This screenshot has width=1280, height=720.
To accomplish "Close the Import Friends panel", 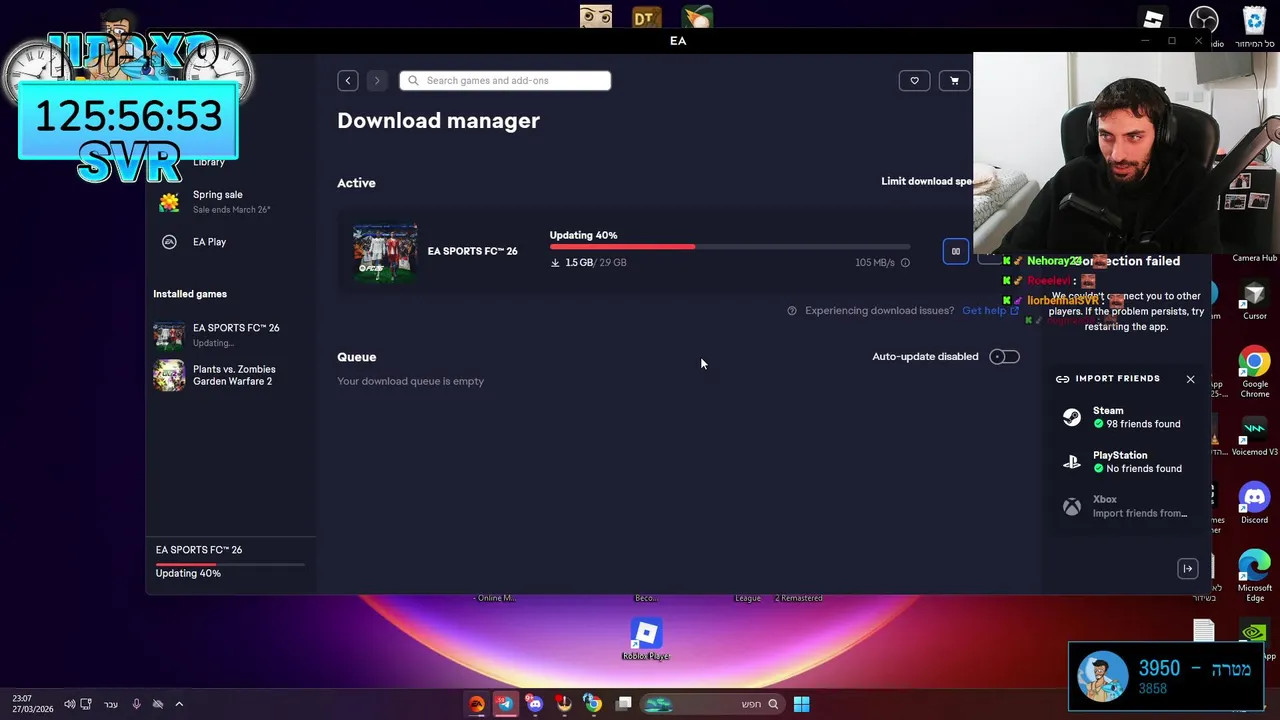I will 1190,379.
